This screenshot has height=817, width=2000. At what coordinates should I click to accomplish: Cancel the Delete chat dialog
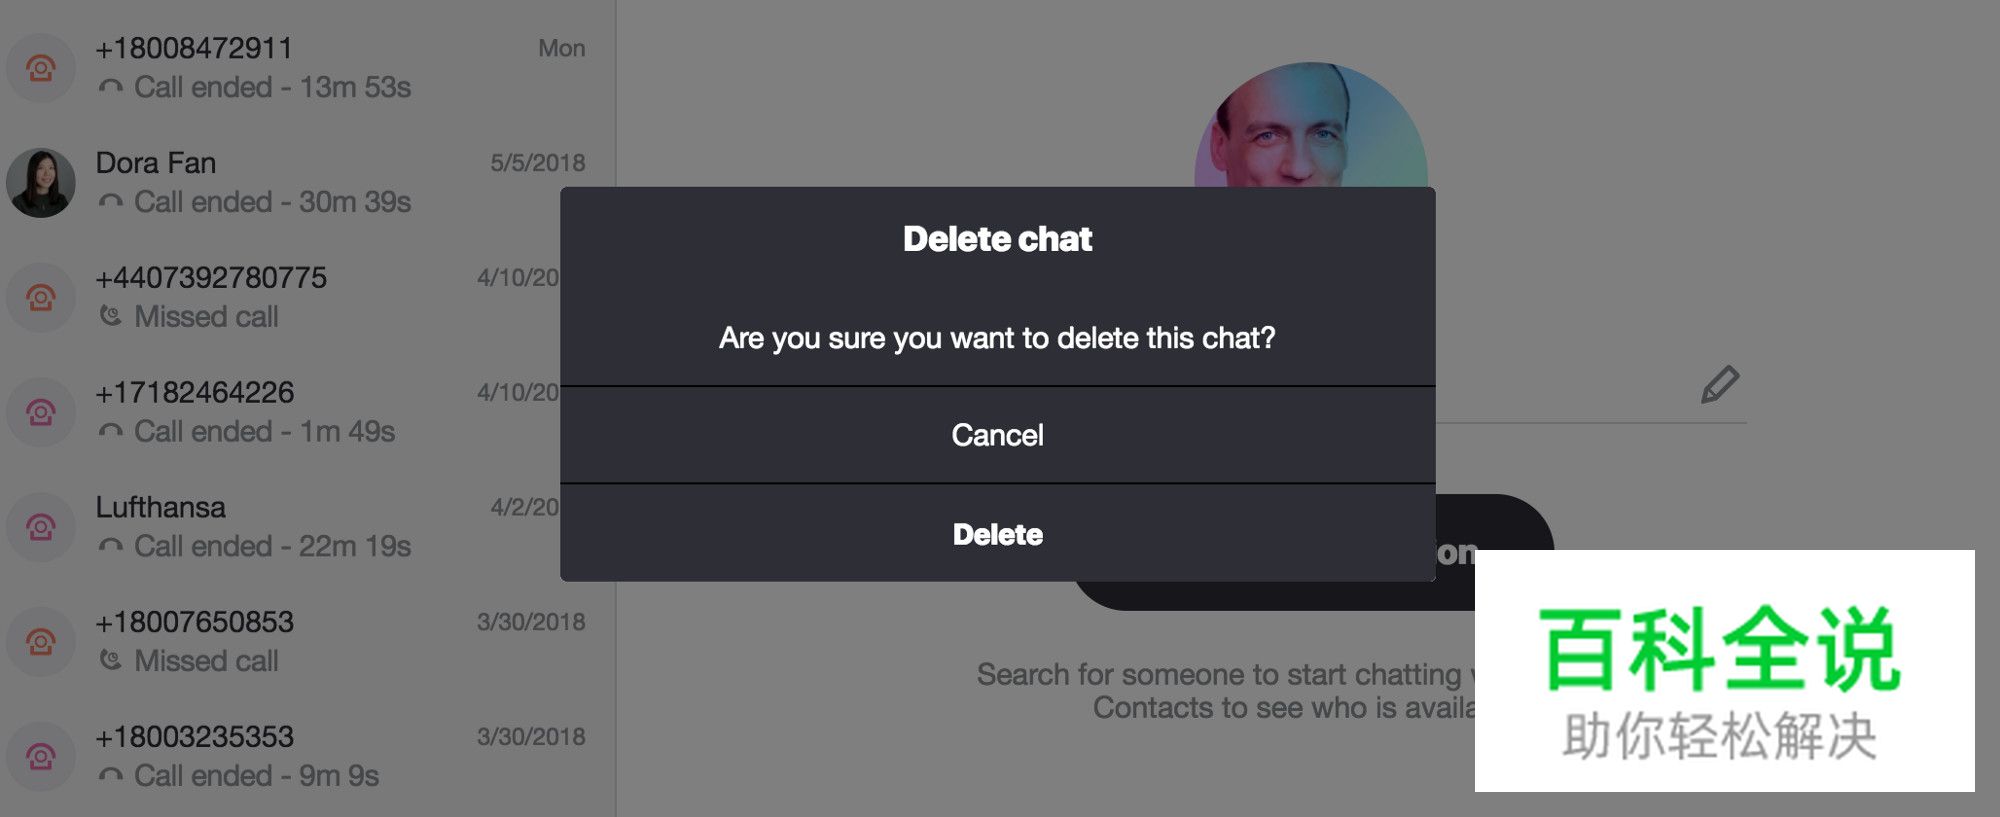pos(997,435)
